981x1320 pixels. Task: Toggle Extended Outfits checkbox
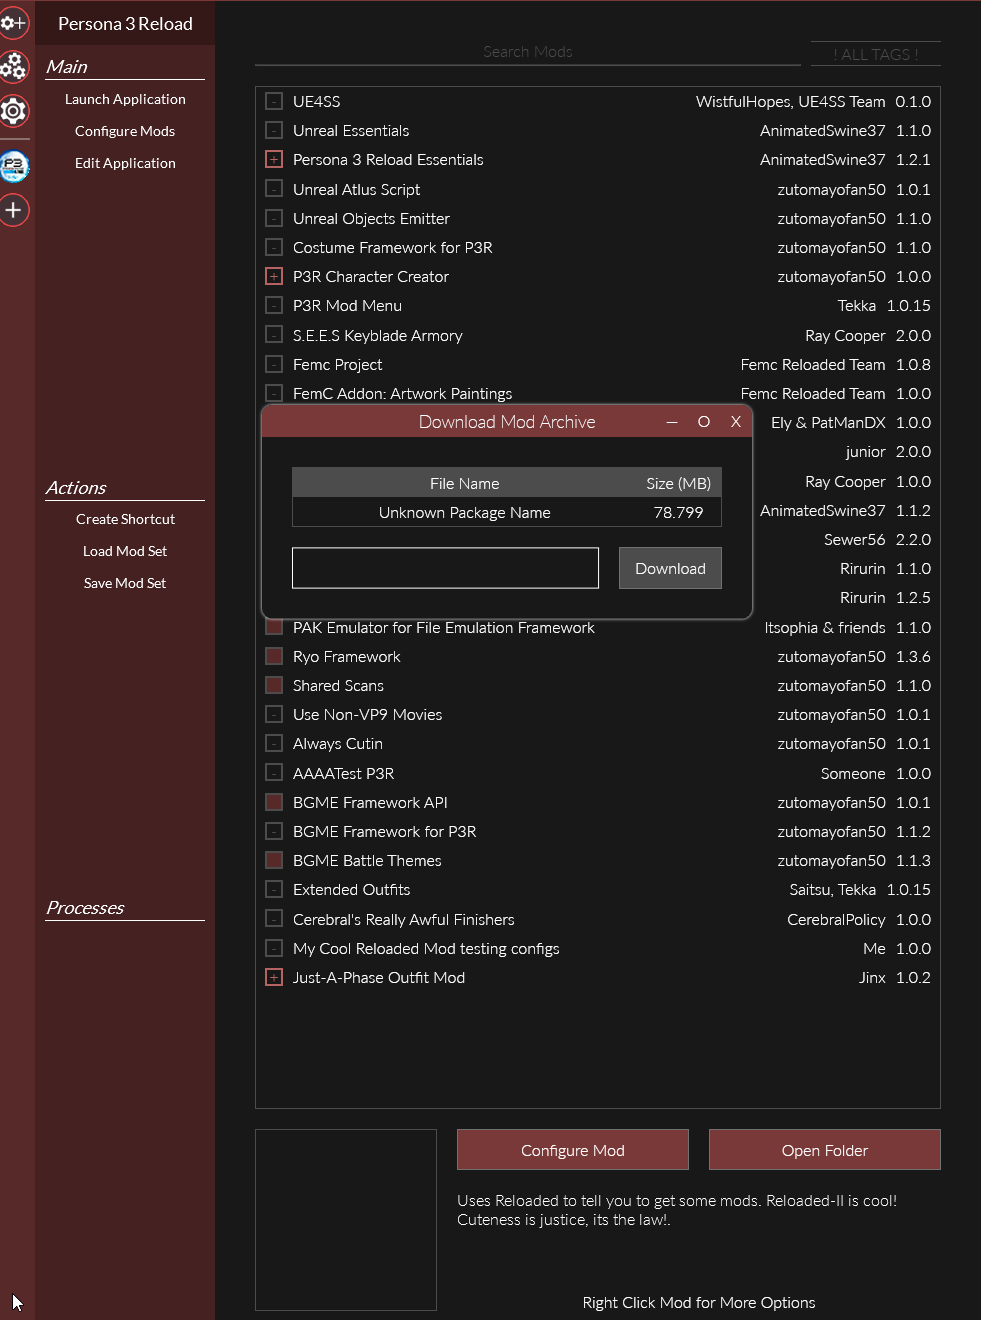click(x=274, y=889)
